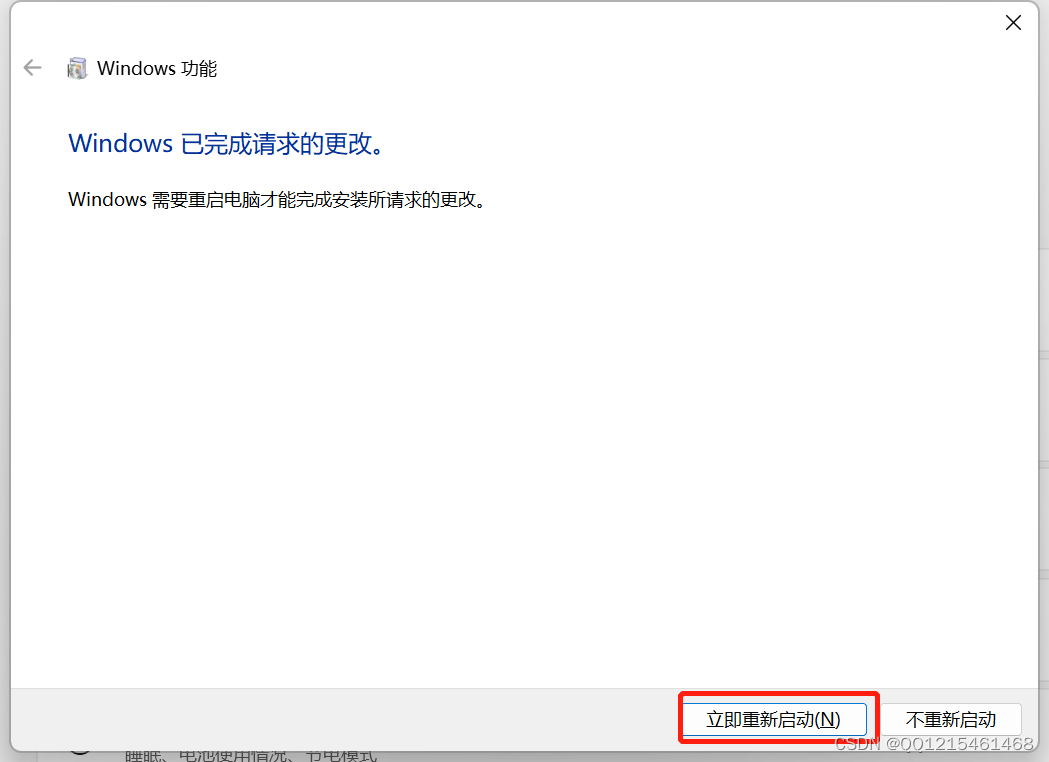Click the message Windows 需要重启电脑才能完成安装所请求的更改。
Viewport: 1049px width, 762px height.
point(278,199)
